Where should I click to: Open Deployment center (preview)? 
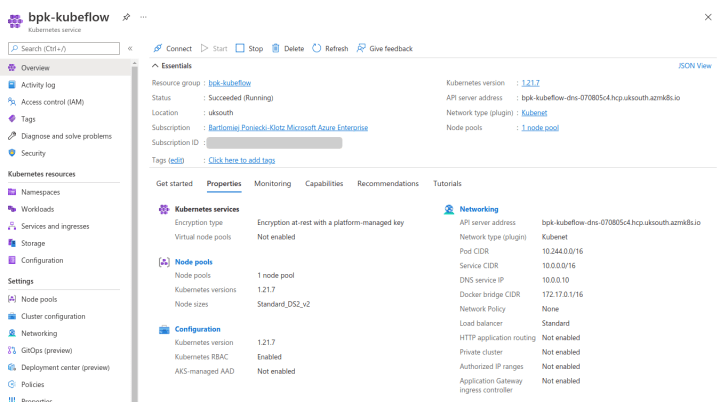(65, 367)
